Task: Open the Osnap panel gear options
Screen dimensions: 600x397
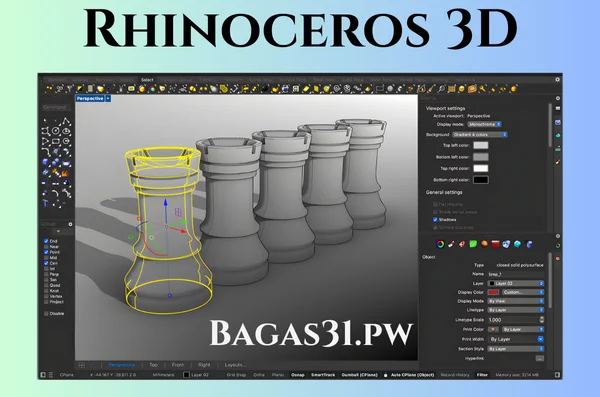Action: (x=70, y=224)
